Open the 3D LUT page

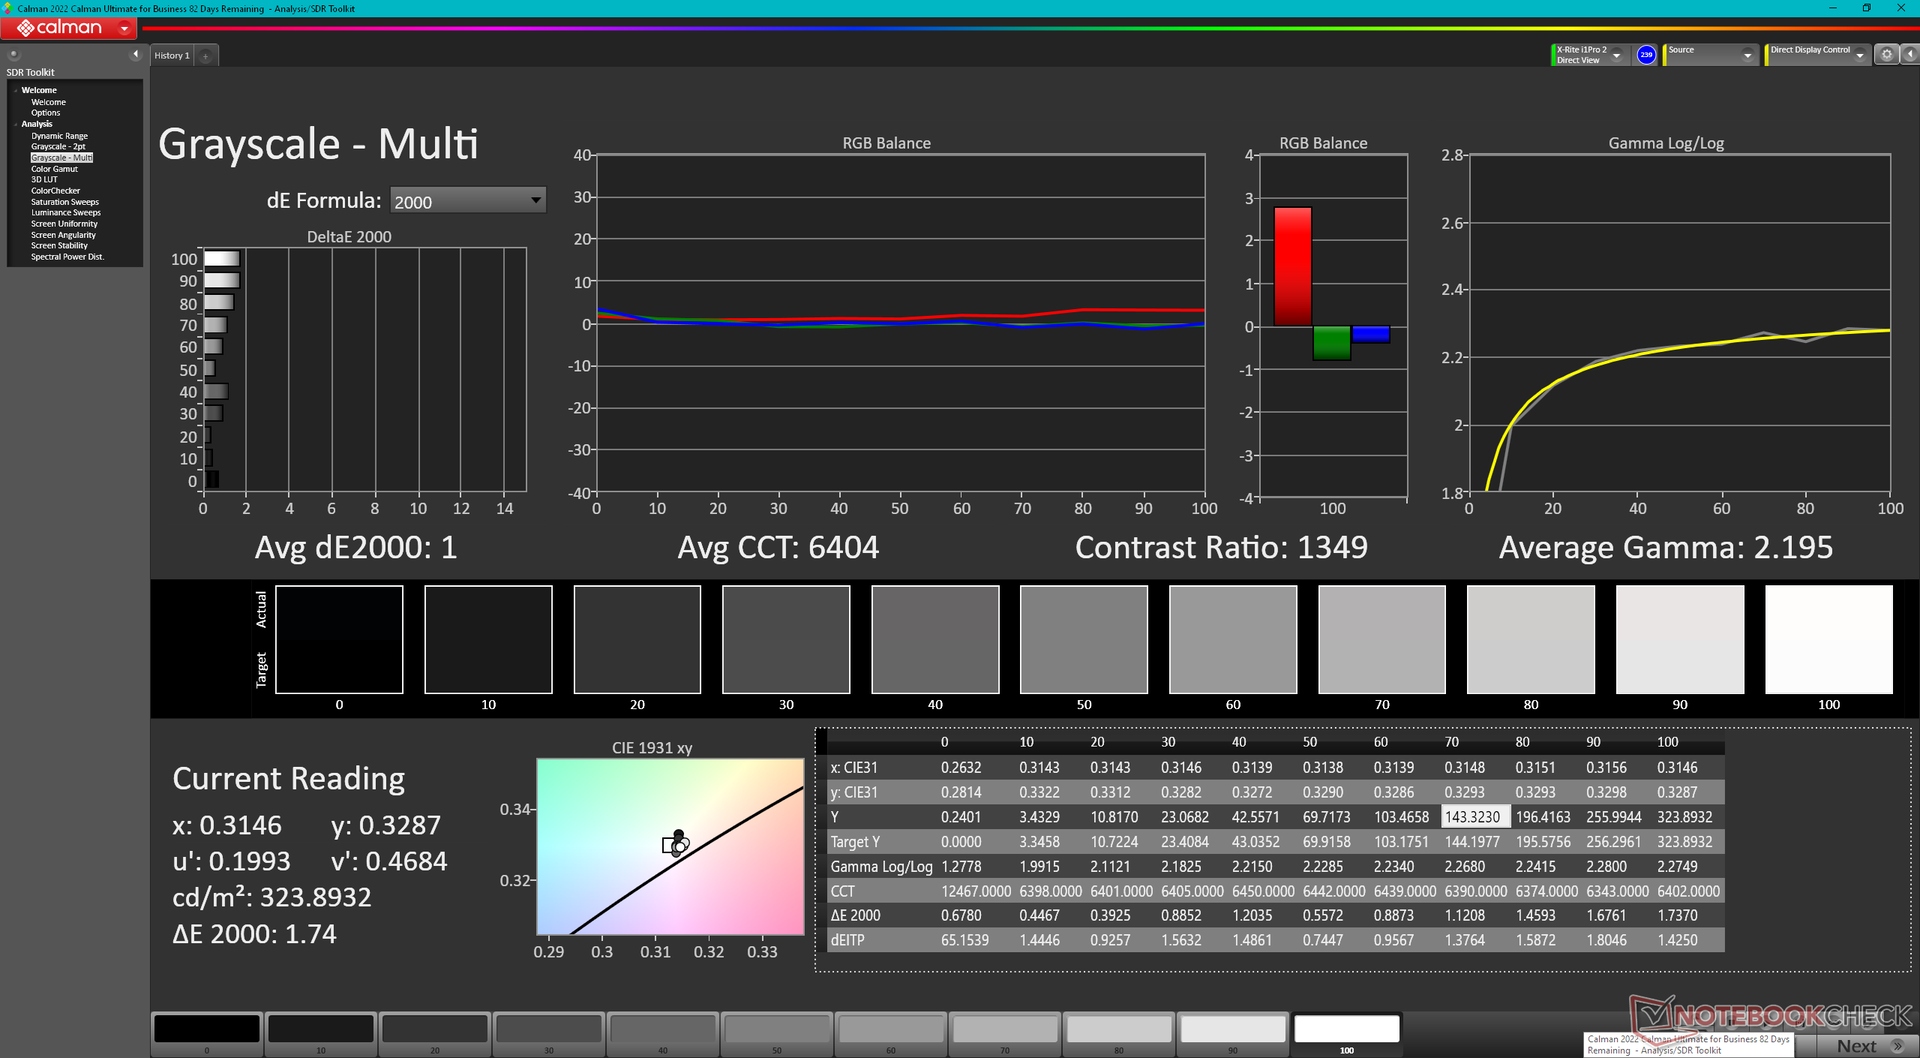(44, 180)
